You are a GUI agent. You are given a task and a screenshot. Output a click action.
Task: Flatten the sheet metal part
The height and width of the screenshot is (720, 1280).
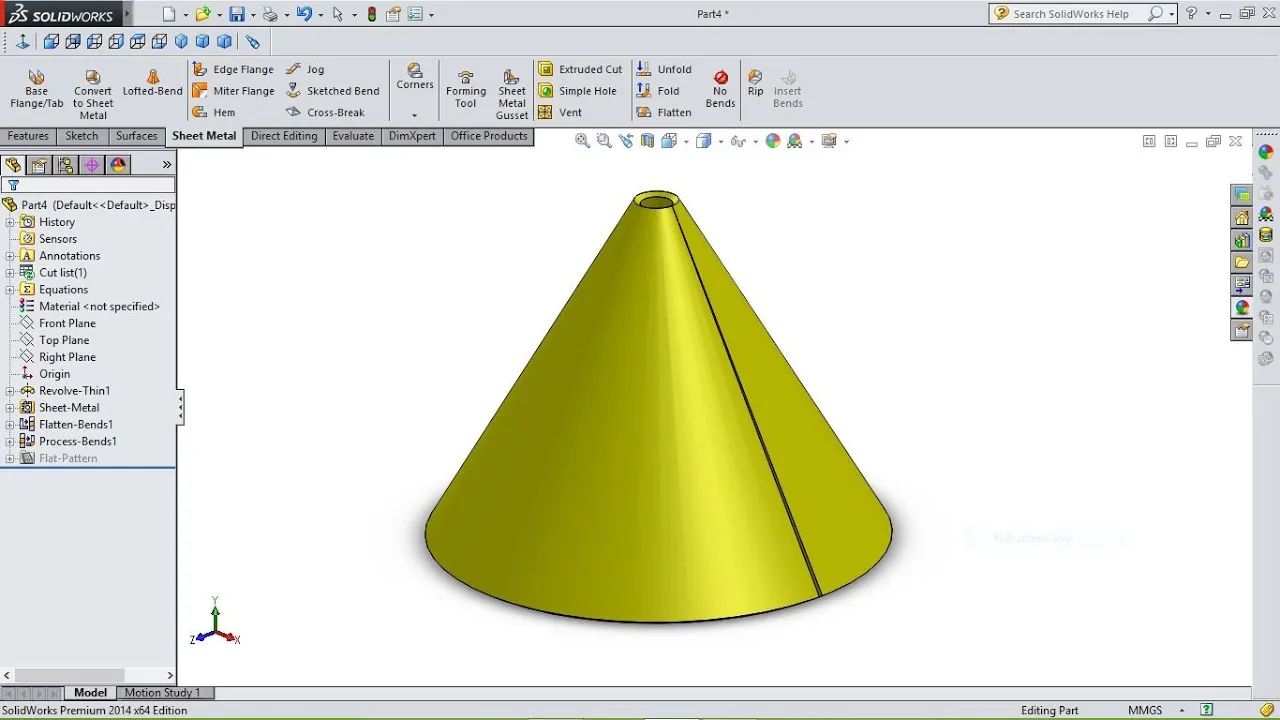[664, 113]
